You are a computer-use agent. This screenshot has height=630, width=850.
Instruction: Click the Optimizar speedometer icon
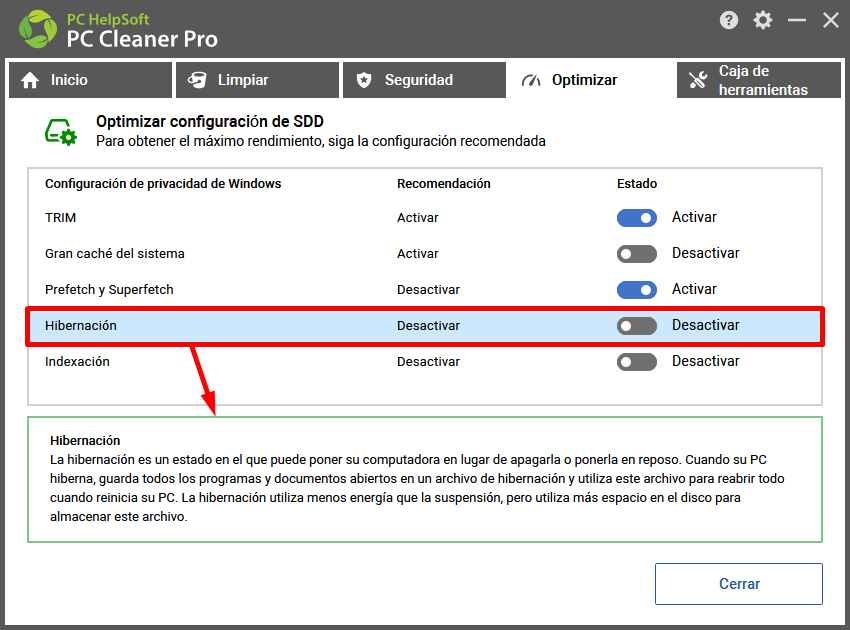click(531, 81)
